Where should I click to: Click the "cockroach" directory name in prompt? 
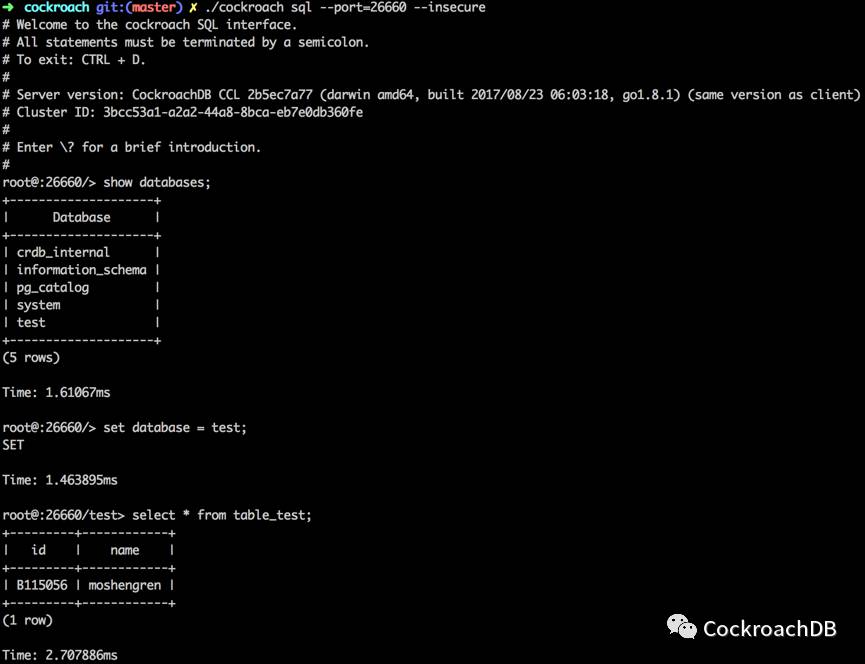click(x=56, y=7)
